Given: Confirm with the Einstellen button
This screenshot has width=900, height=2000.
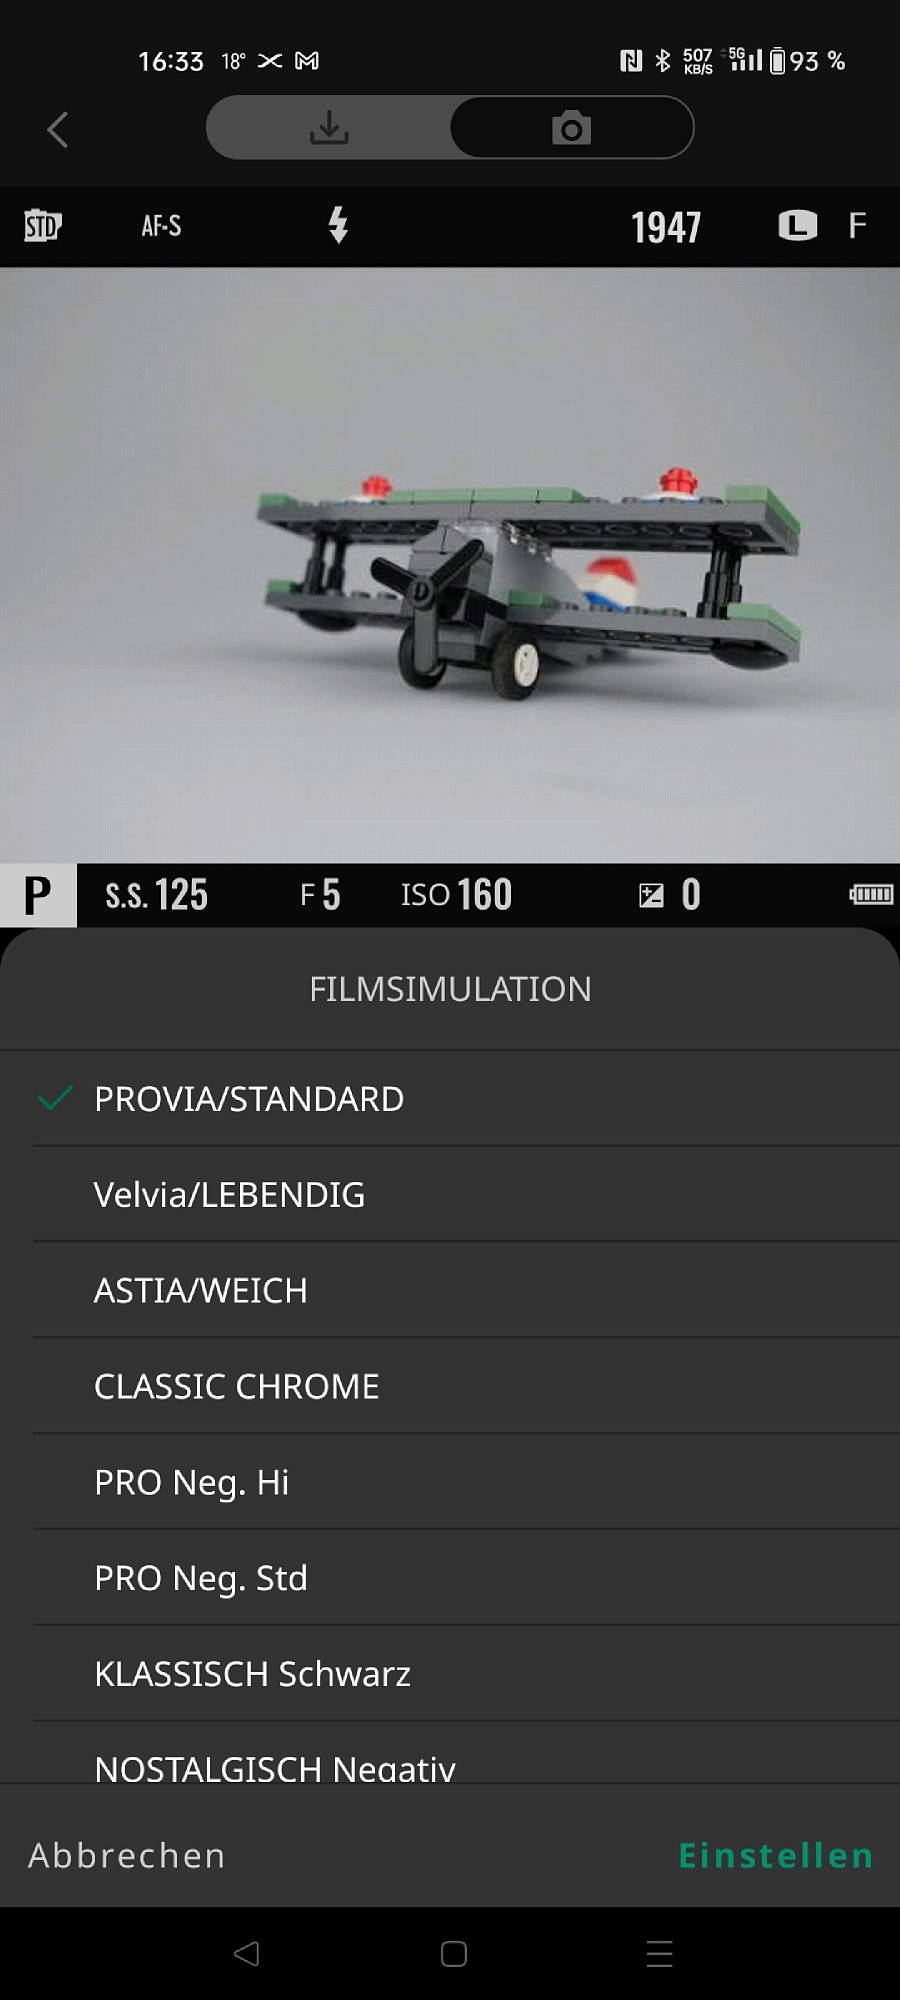Looking at the screenshot, I should pyautogui.click(x=776, y=1855).
